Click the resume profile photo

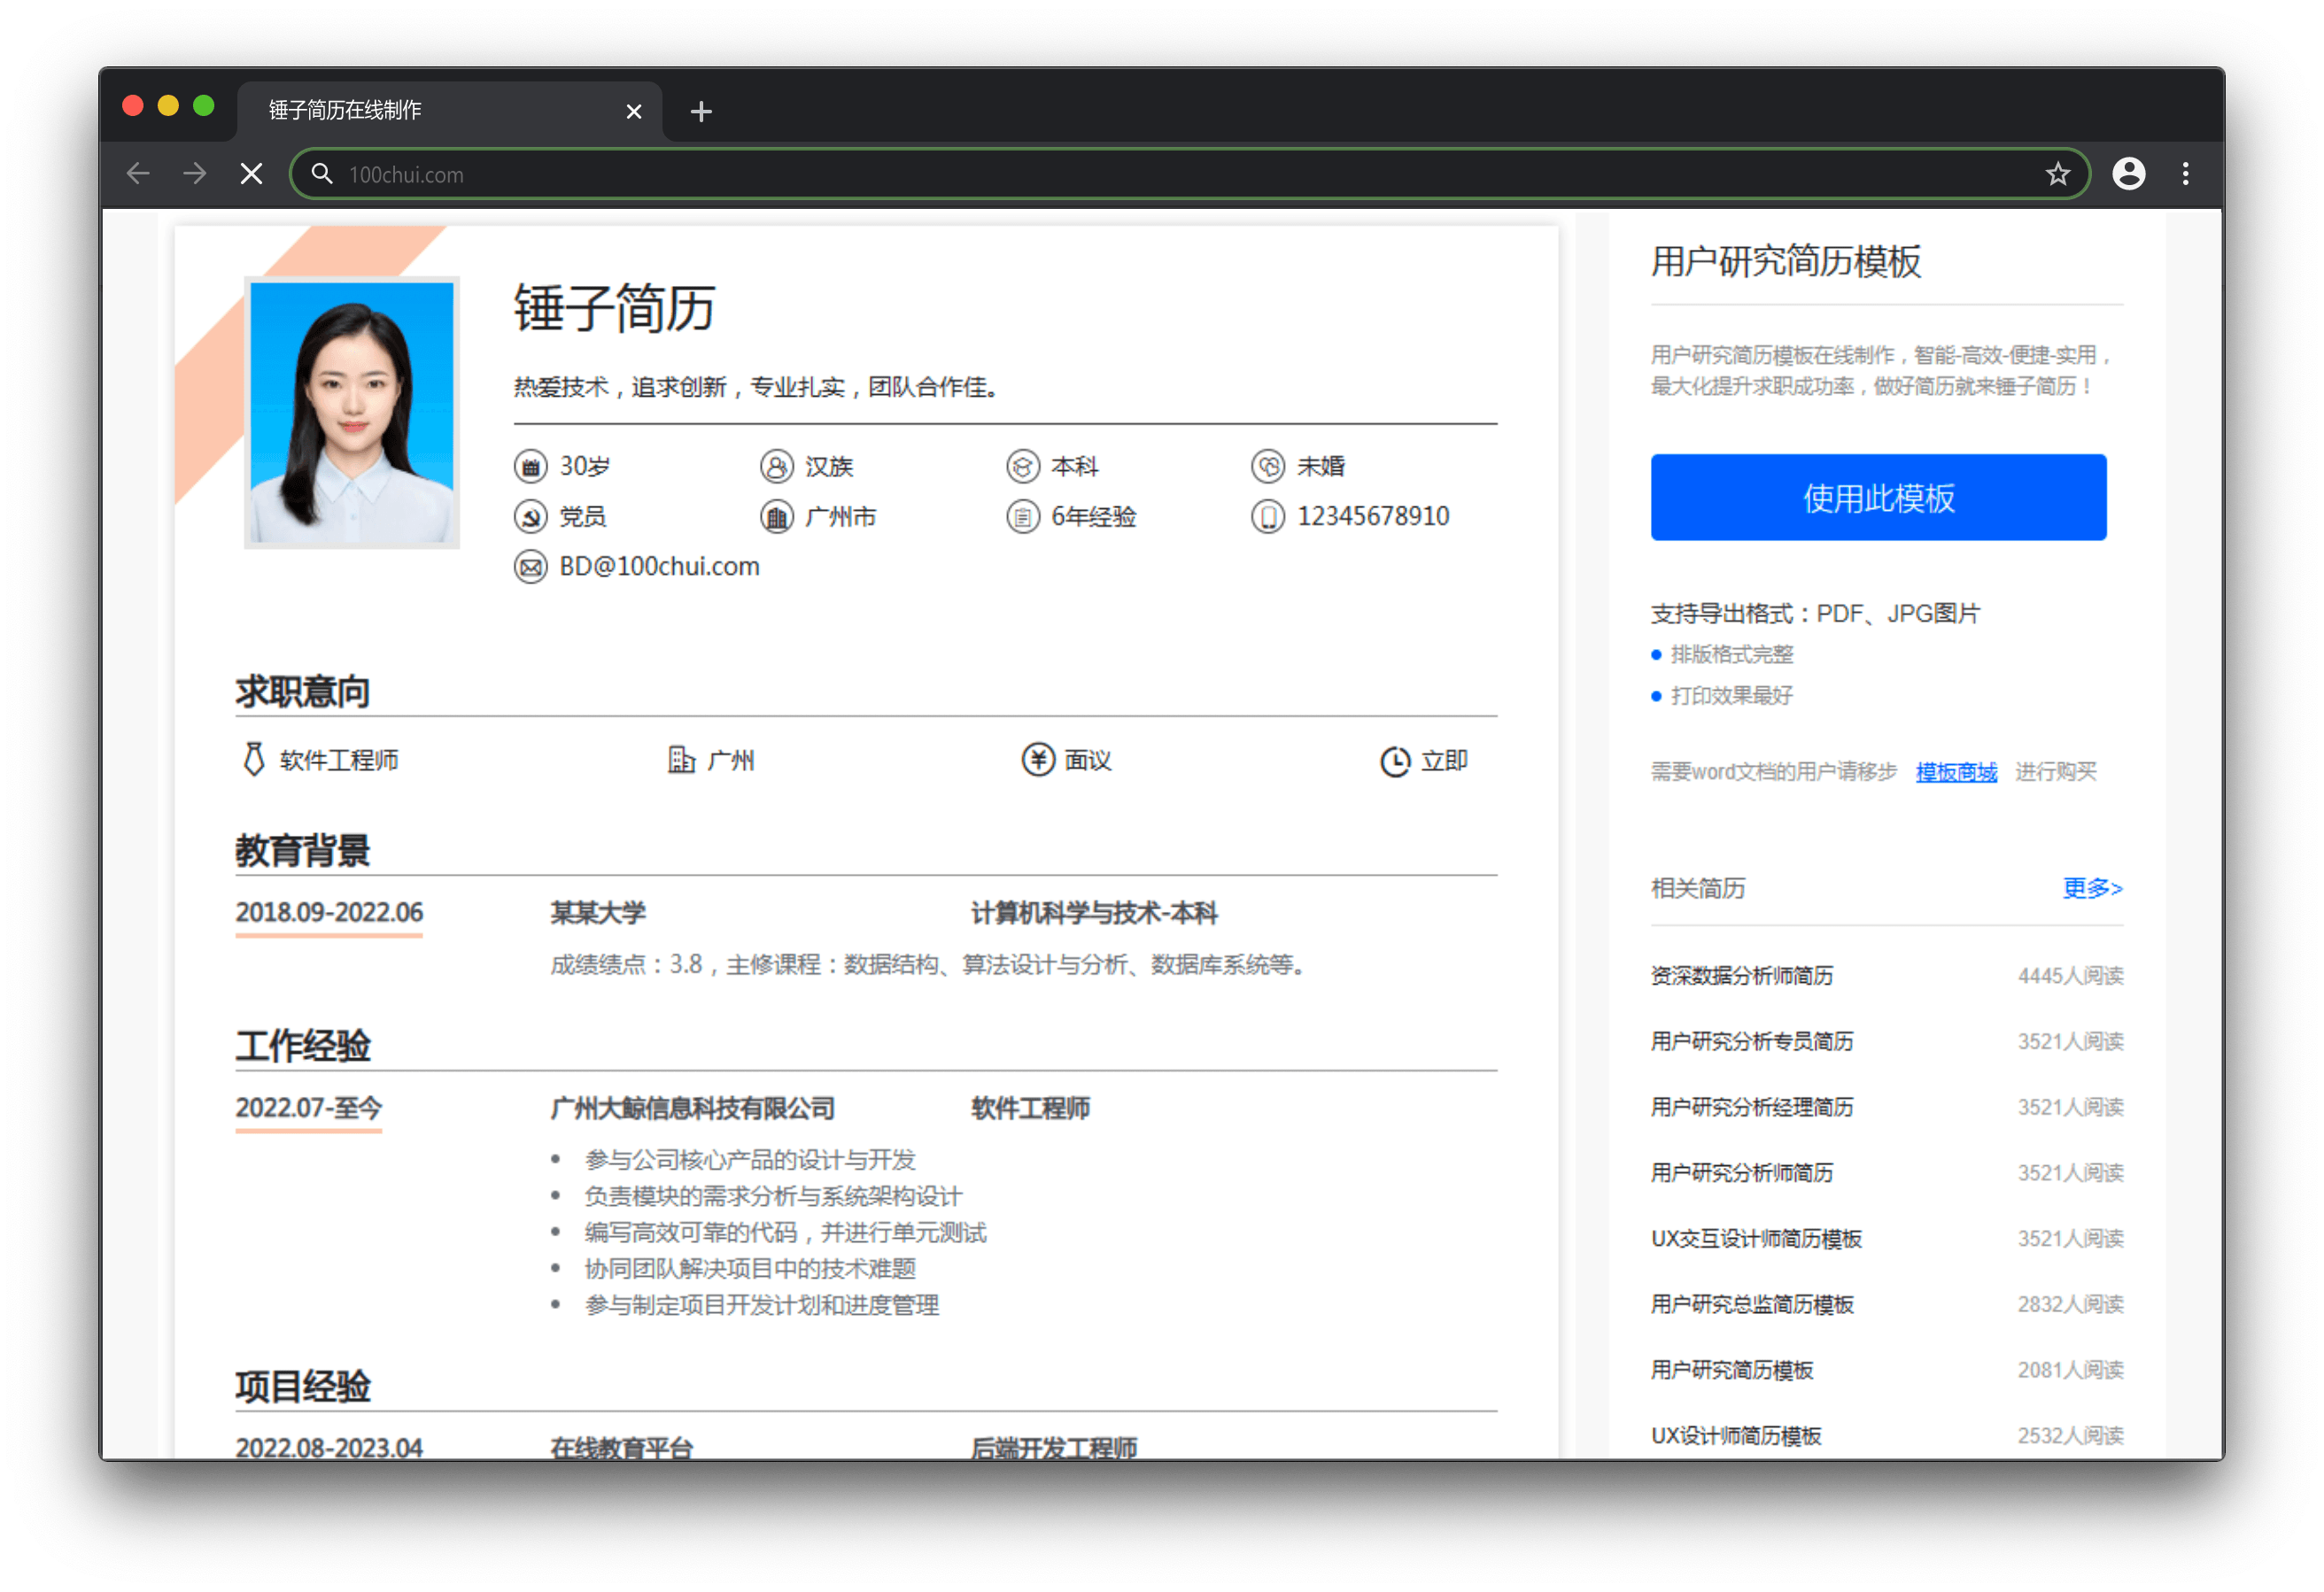(x=351, y=412)
